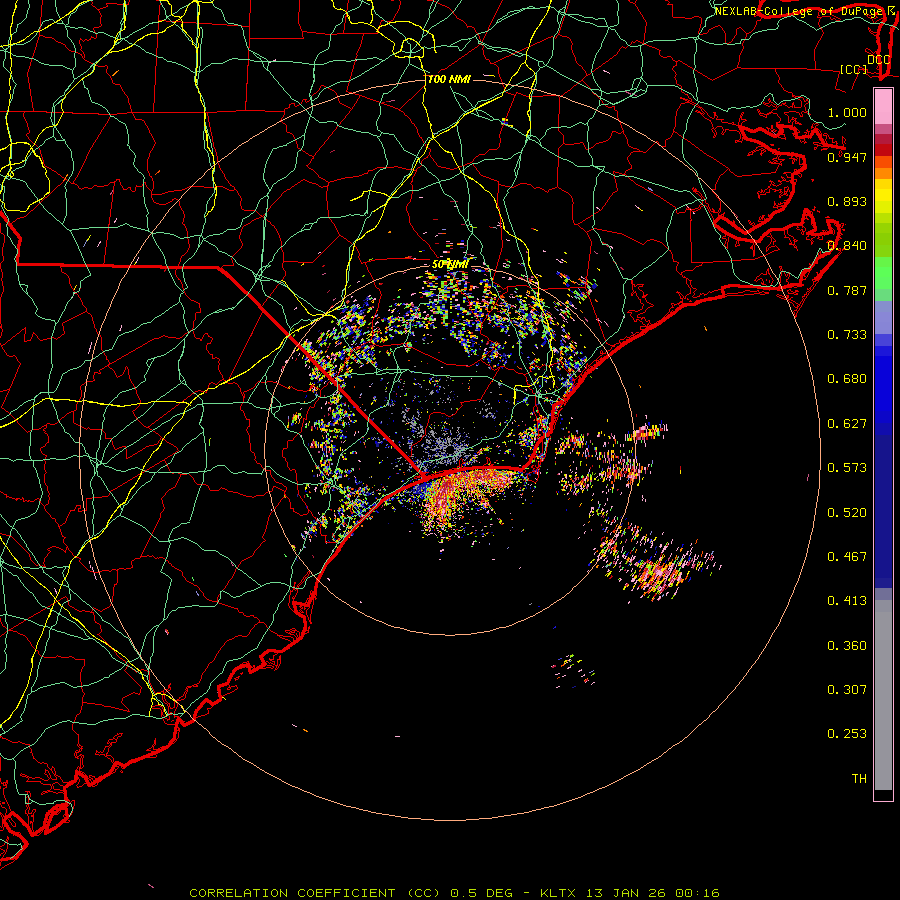
Task: Click the 0.947 scale value
Action: coord(847,157)
